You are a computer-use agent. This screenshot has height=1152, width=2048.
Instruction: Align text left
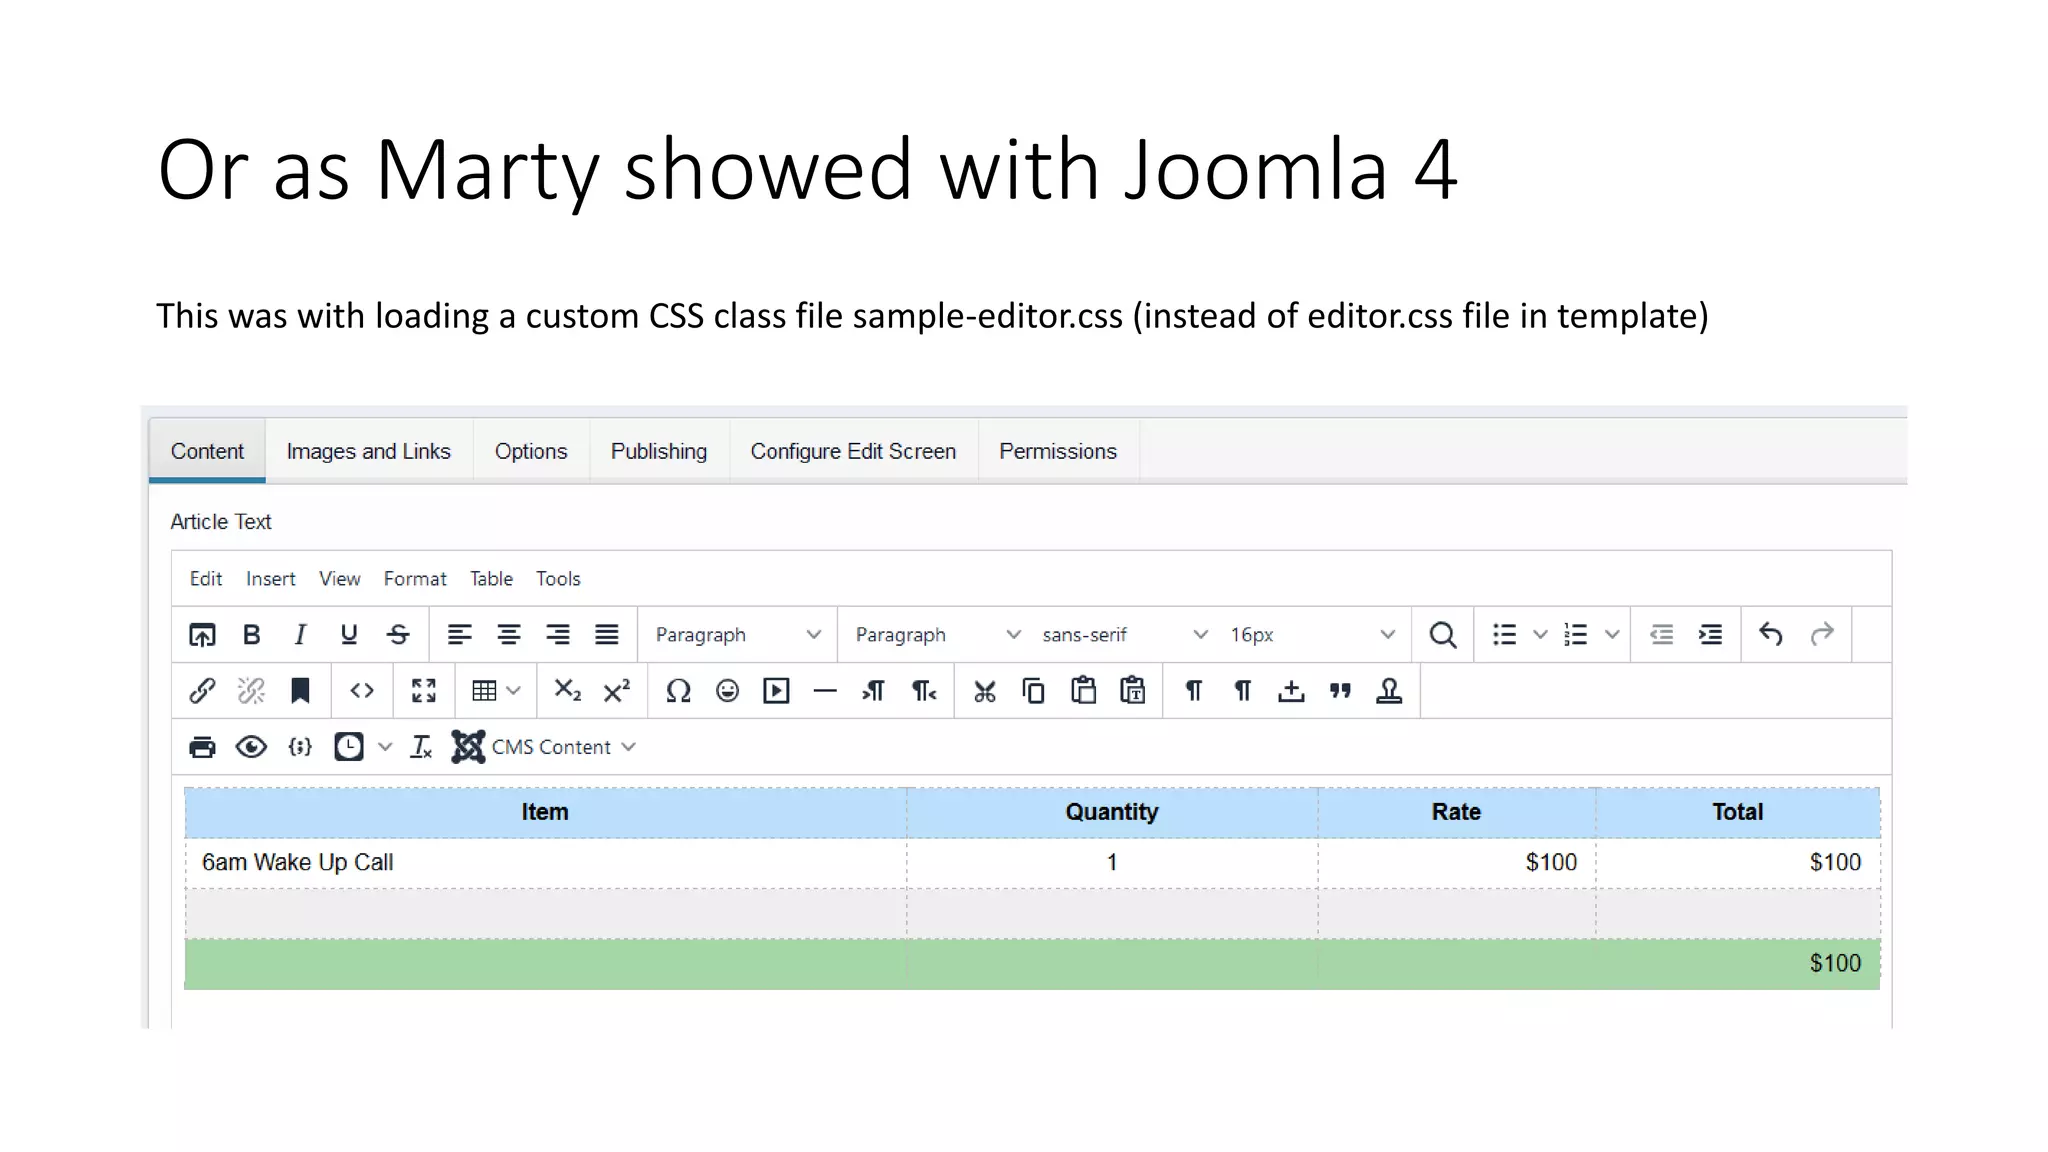[x=459, y=635]
